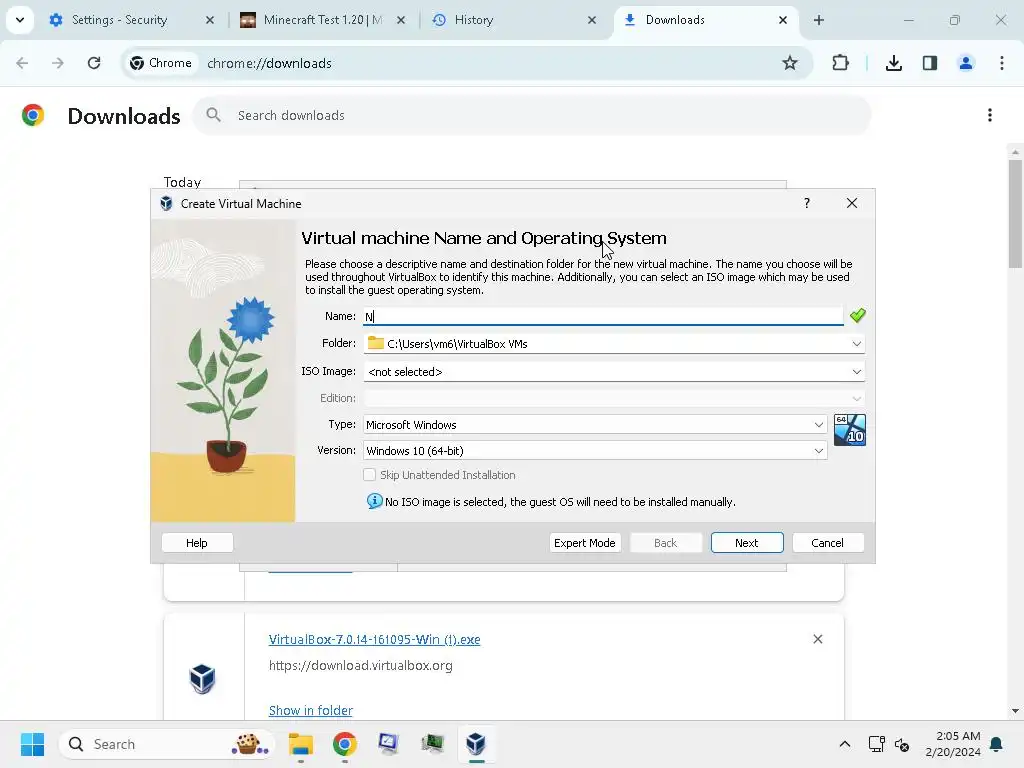Click the Name text field in dialog

point(603,317)
